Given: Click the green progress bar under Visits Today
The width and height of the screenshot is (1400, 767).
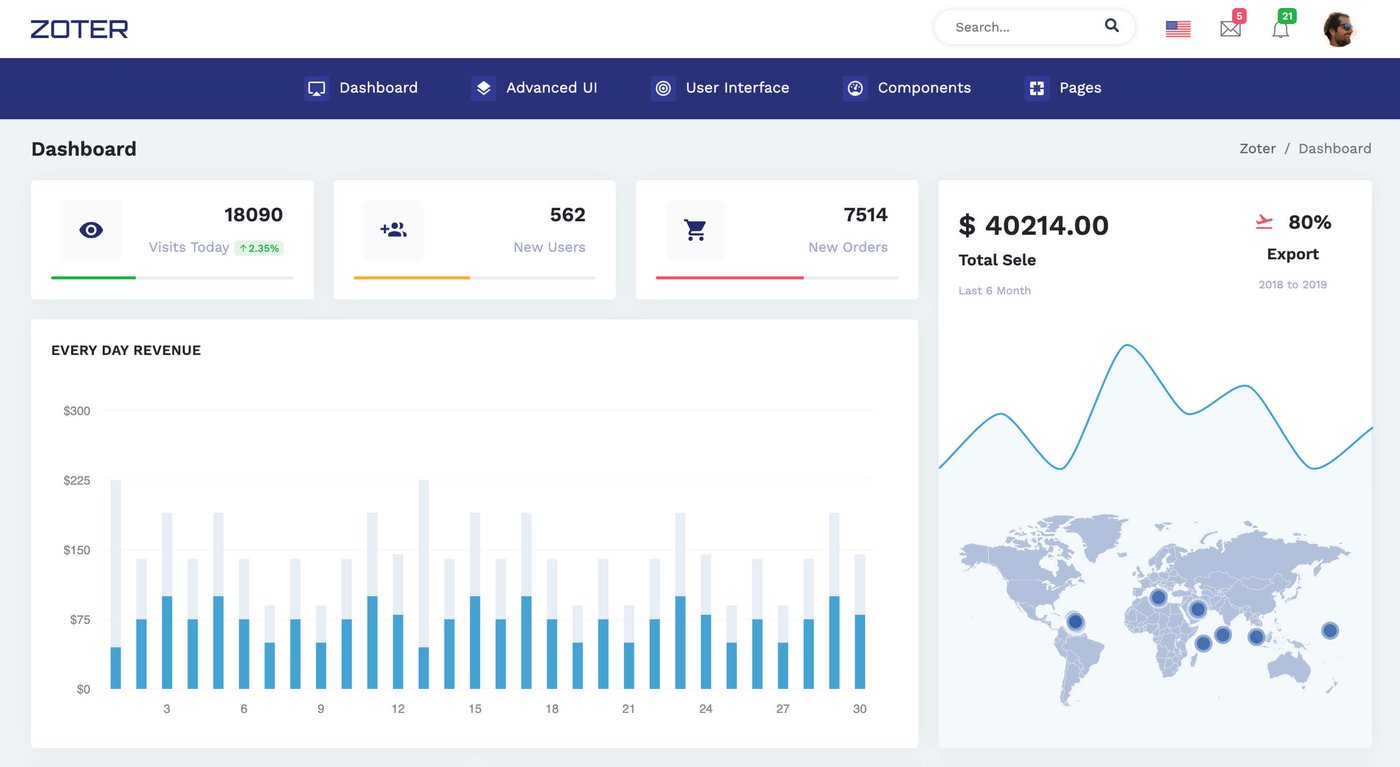Looking at the screenshot, I should (93, 278).
